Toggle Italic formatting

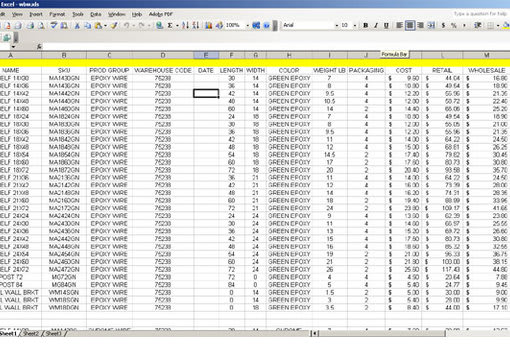[x=376, y=25]
